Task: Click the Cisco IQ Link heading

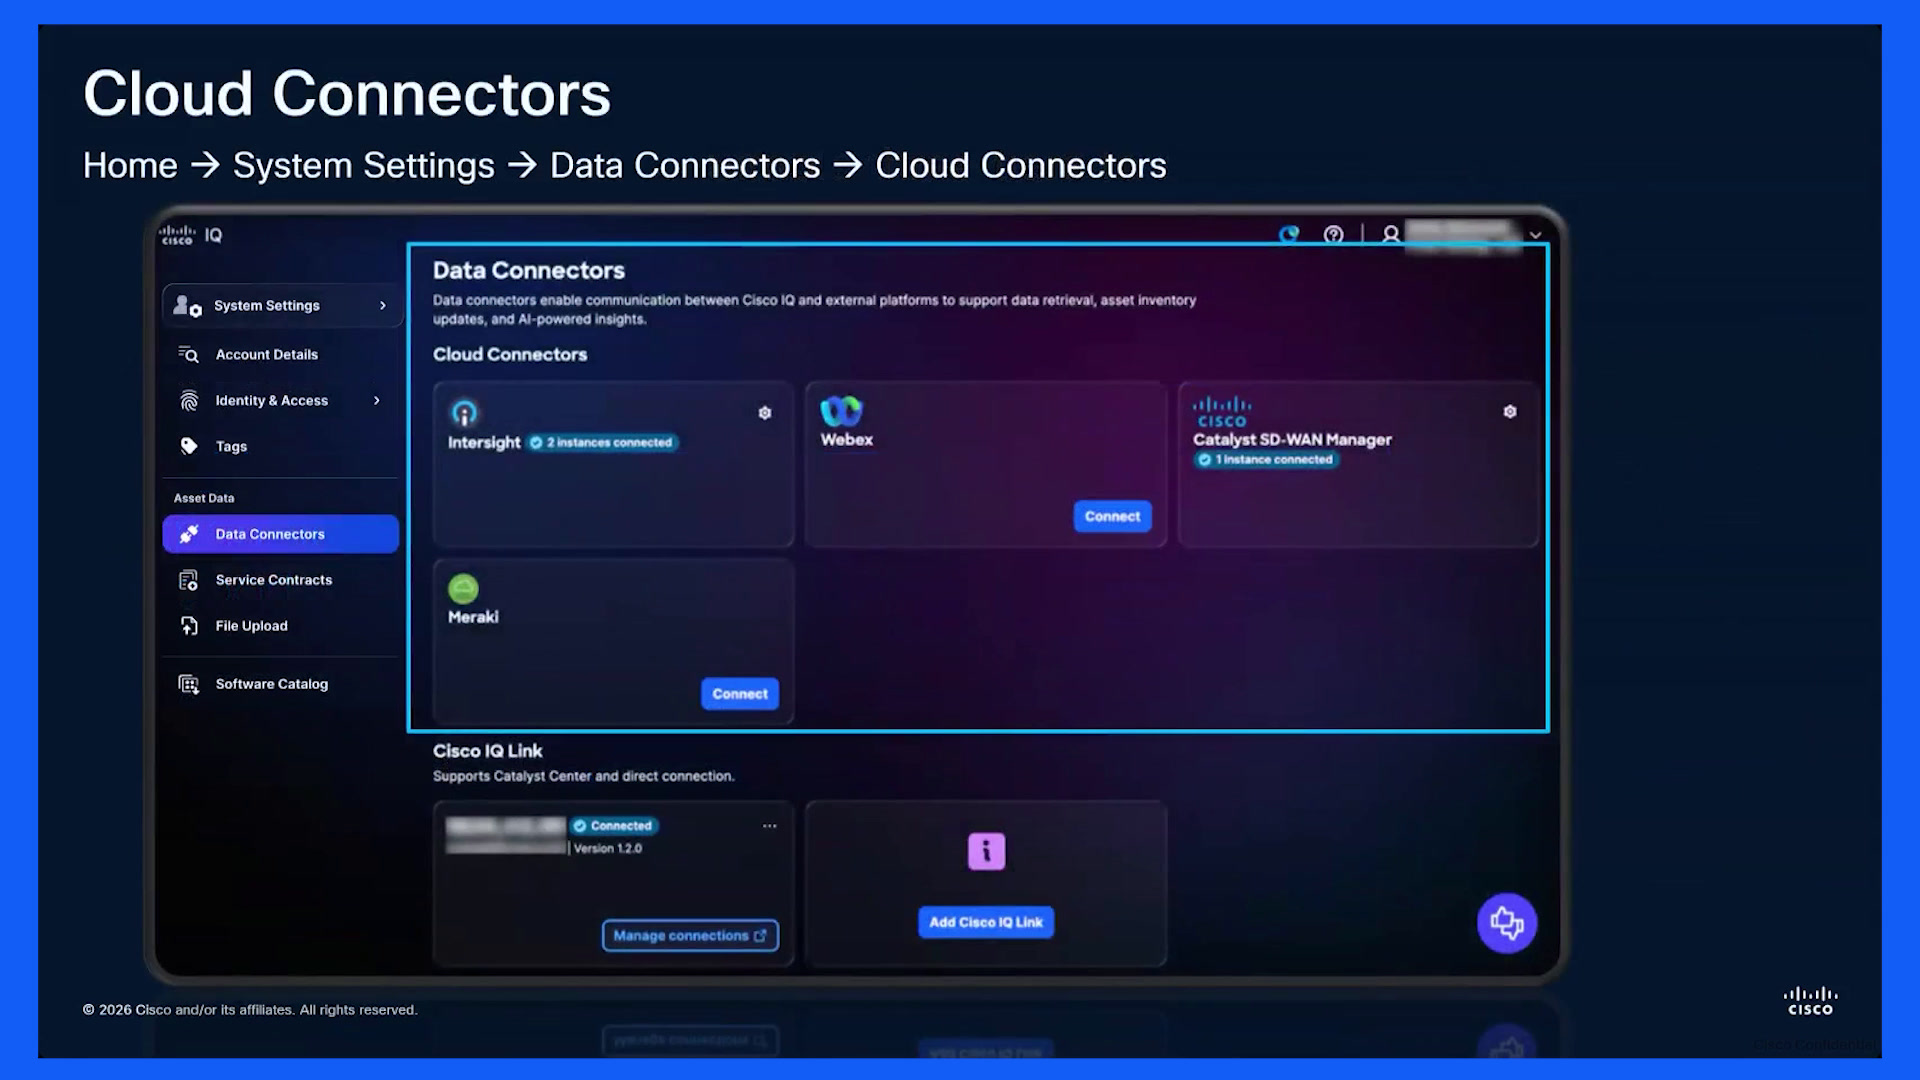Action: [x=488, y=751]
